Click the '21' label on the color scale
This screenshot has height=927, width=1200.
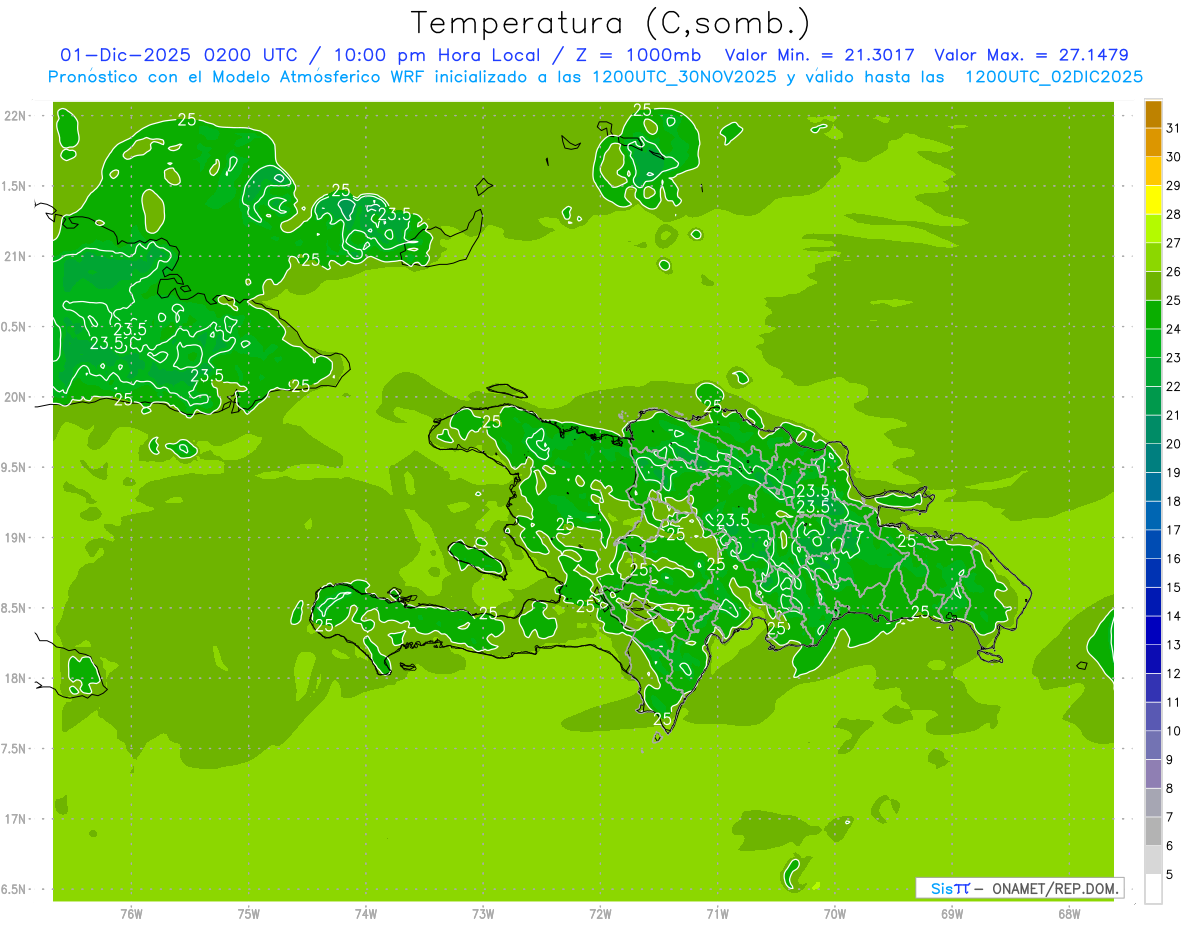pos(1173,415)
